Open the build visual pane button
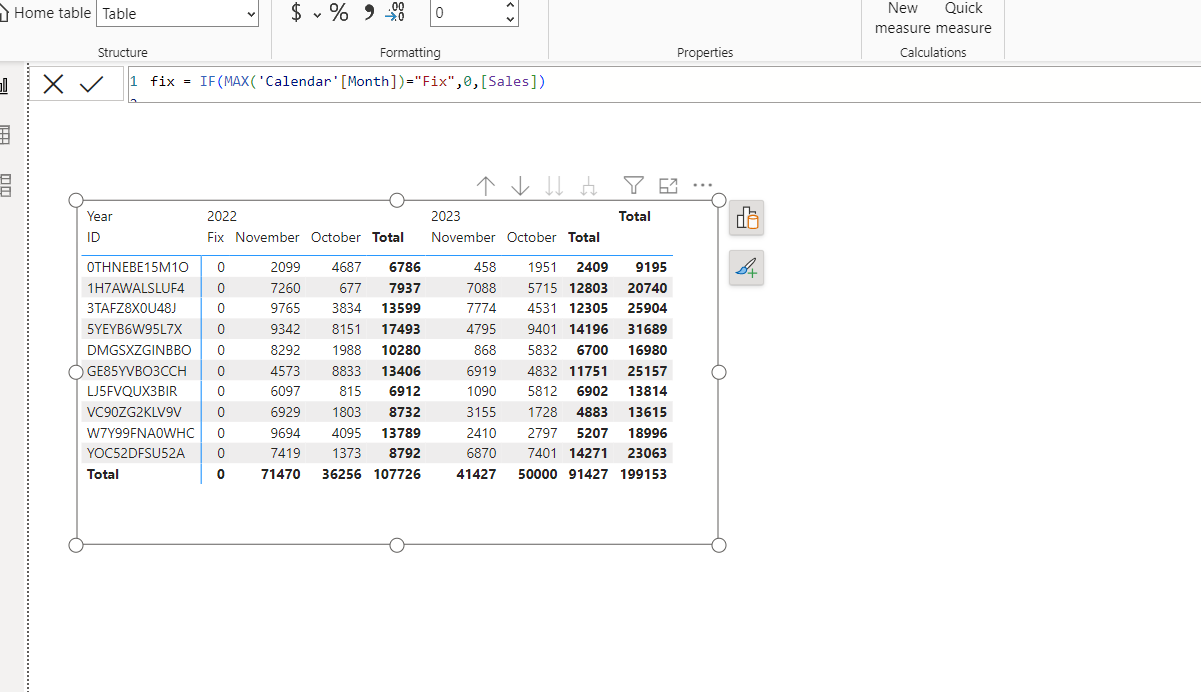The width and height of the screenshot is (1201, 692). [747, 217]
